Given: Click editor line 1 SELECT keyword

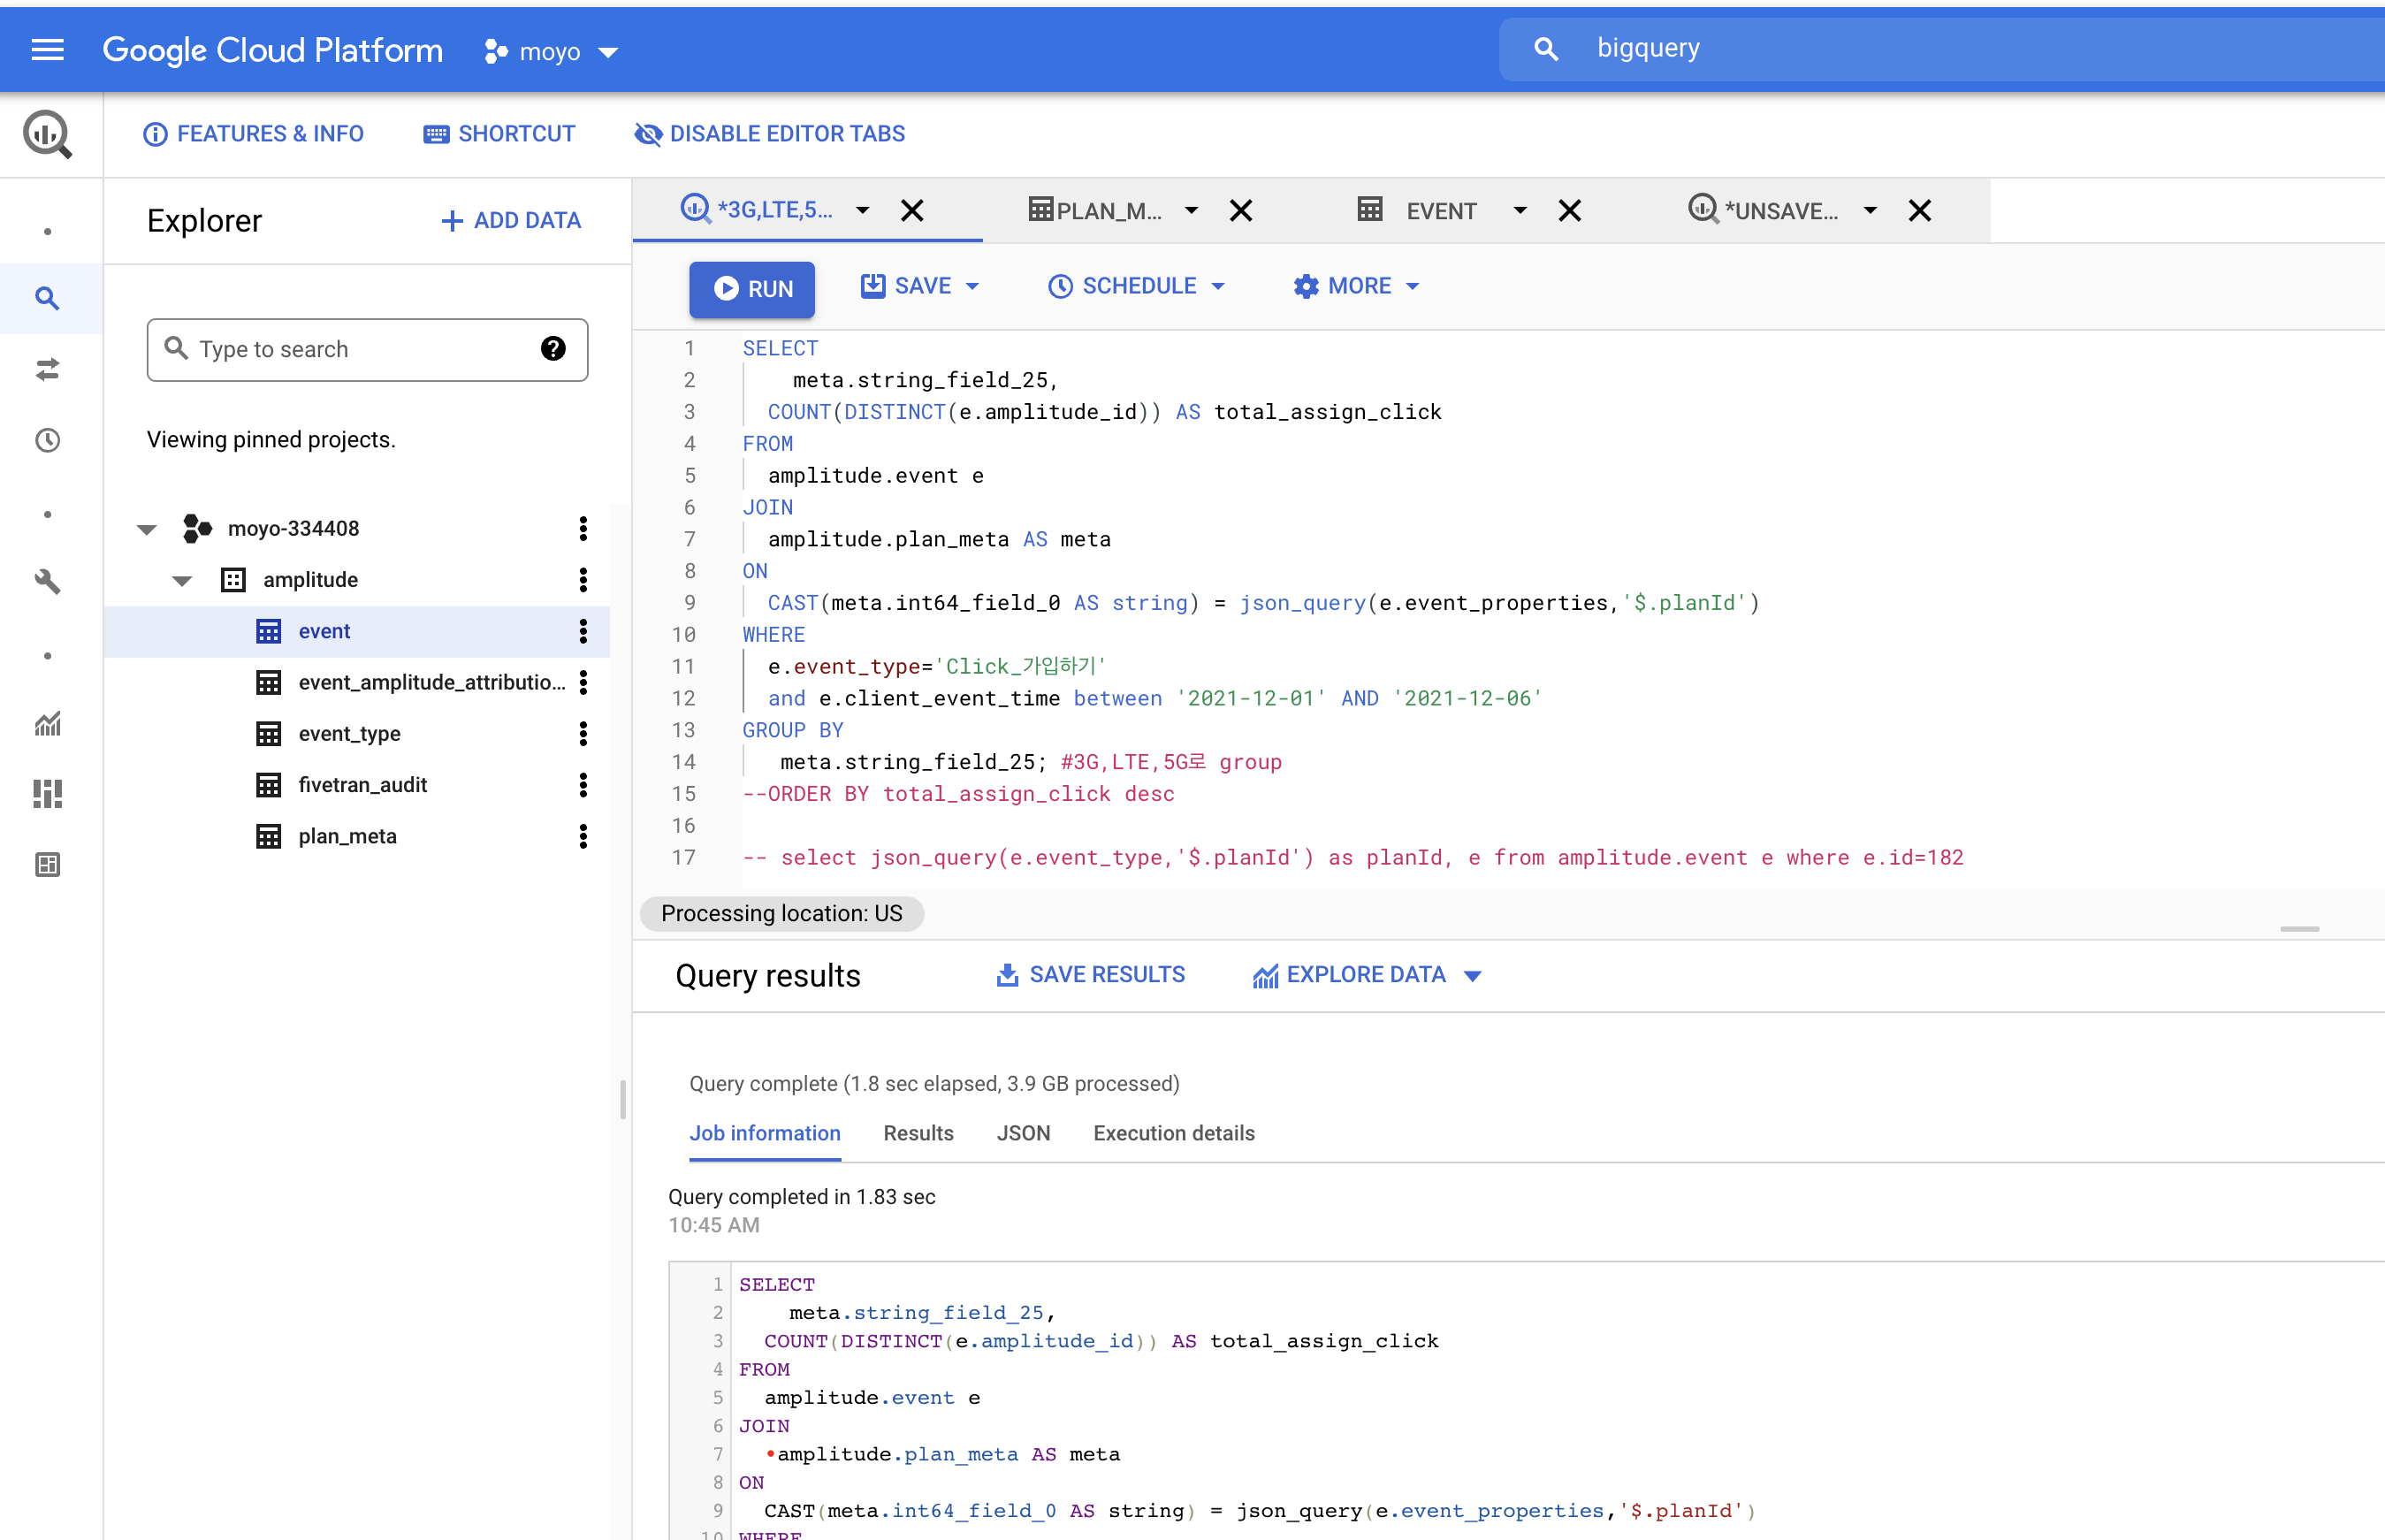Looking at the screenshot, I should [780, 348].
